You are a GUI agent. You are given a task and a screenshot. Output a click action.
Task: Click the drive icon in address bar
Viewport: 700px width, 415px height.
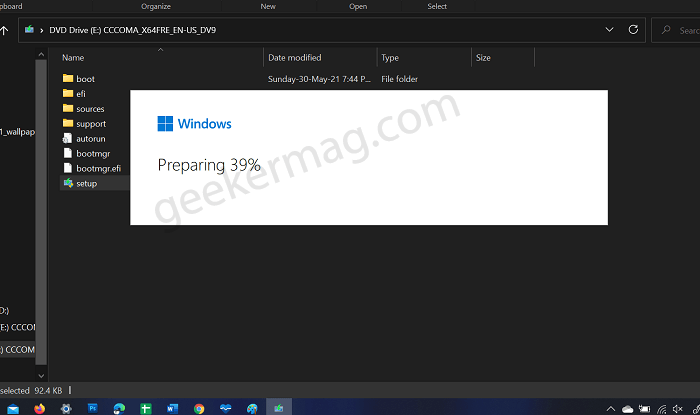pyautogui.click(x=29, y=29)
